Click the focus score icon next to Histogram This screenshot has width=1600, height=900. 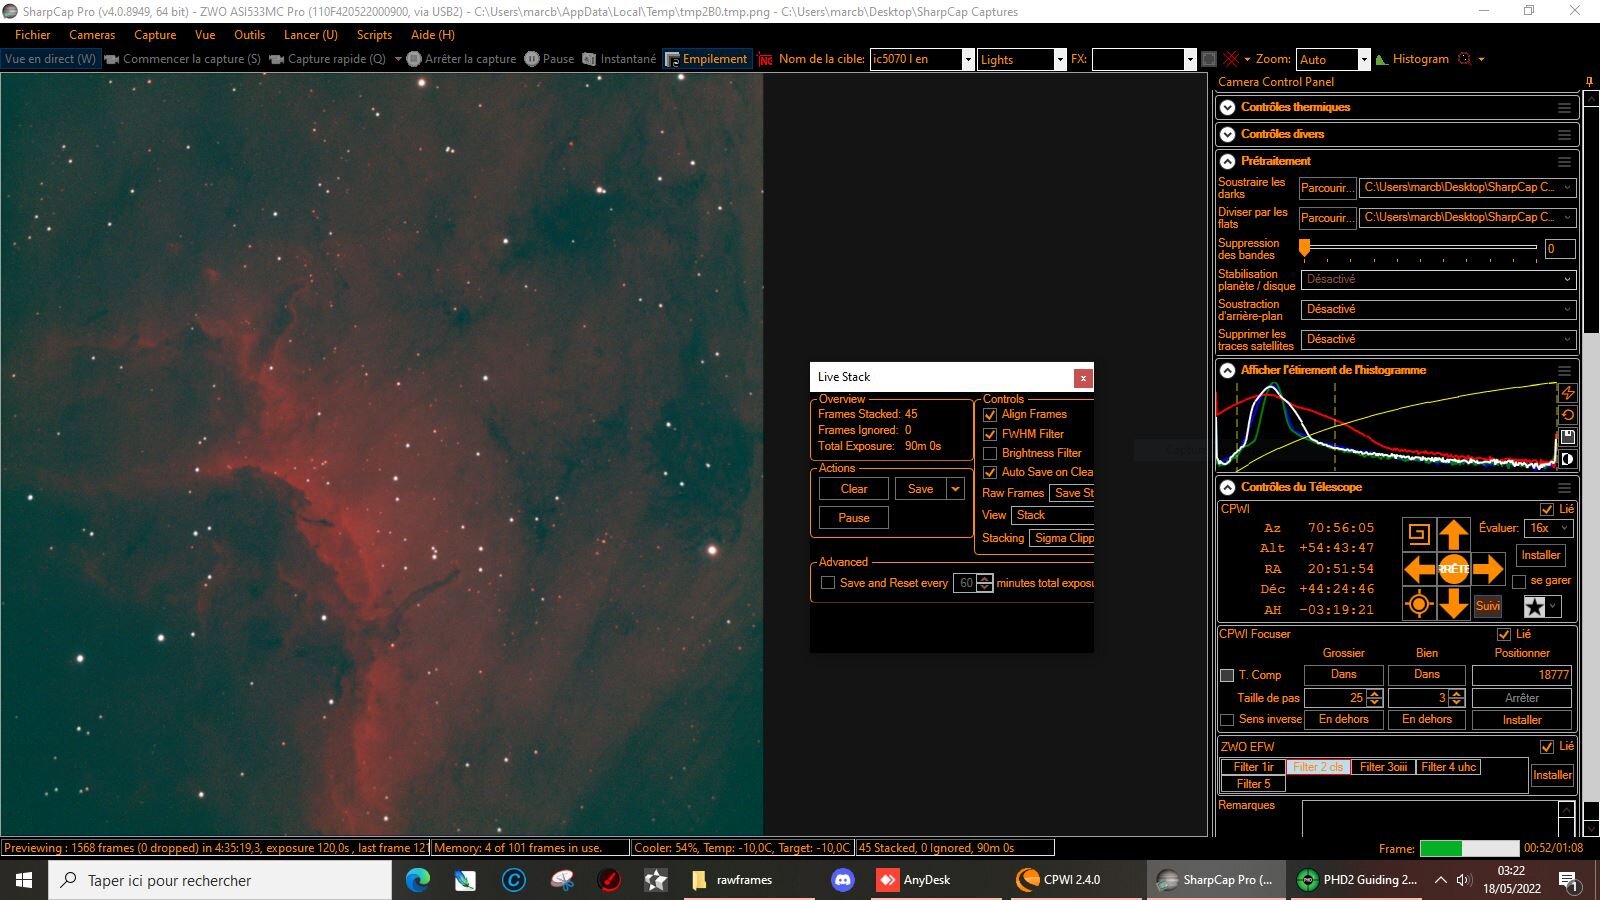coord(1465,59)
